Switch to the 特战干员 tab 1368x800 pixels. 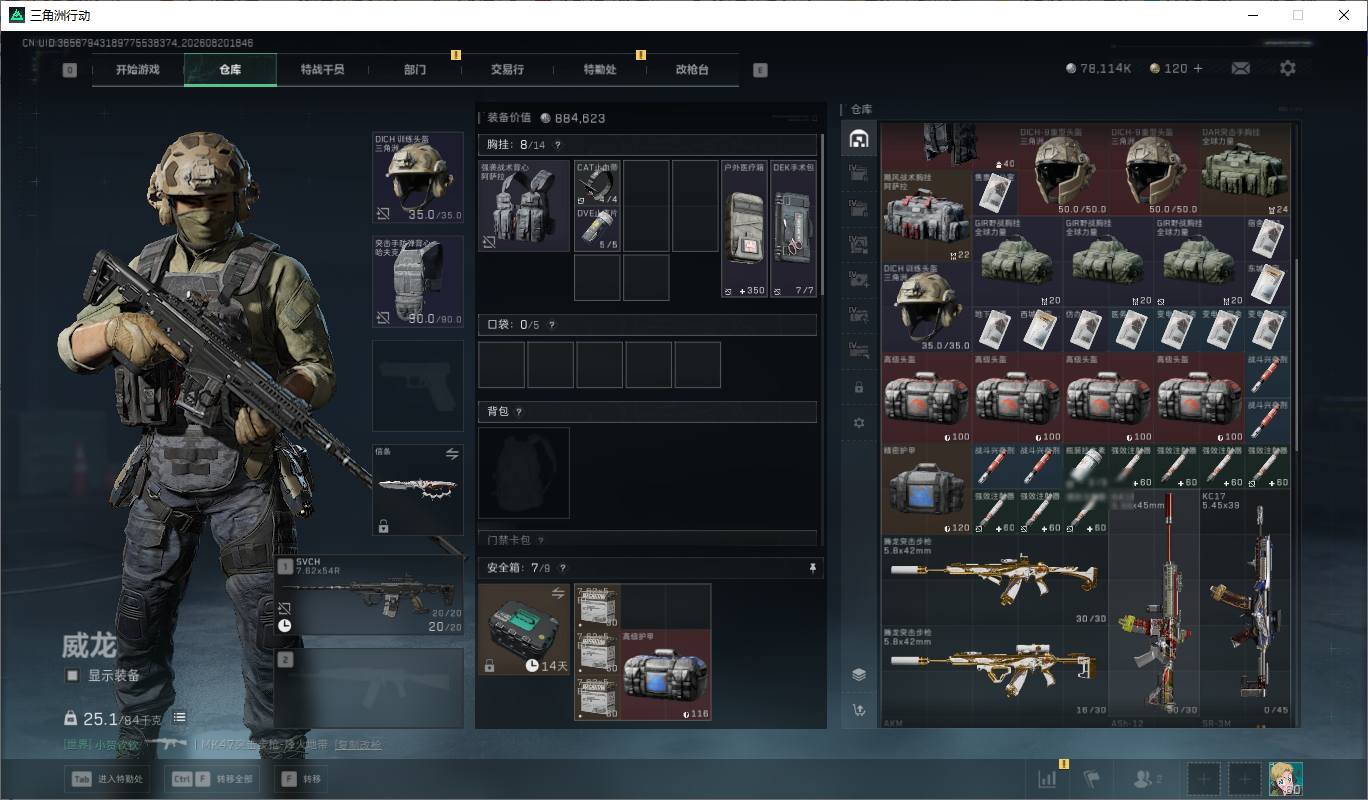322,70
